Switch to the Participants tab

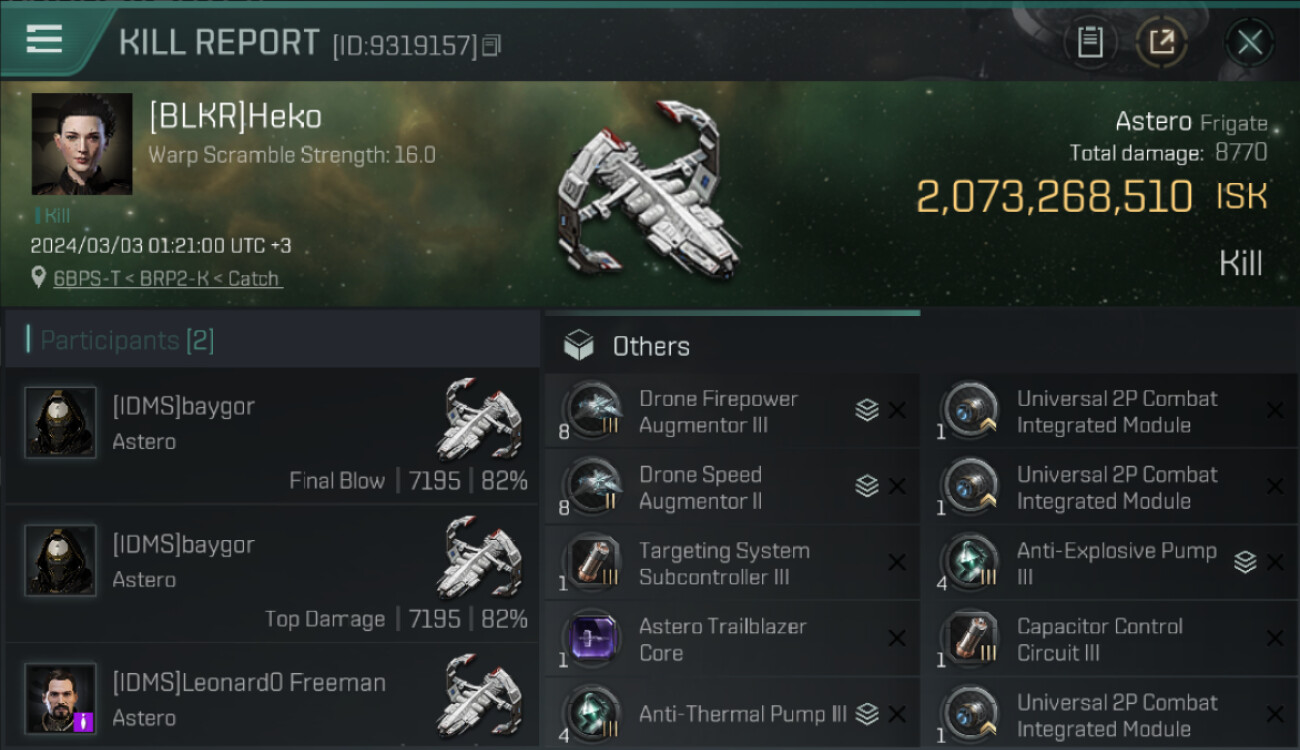[x=126, y=340]
